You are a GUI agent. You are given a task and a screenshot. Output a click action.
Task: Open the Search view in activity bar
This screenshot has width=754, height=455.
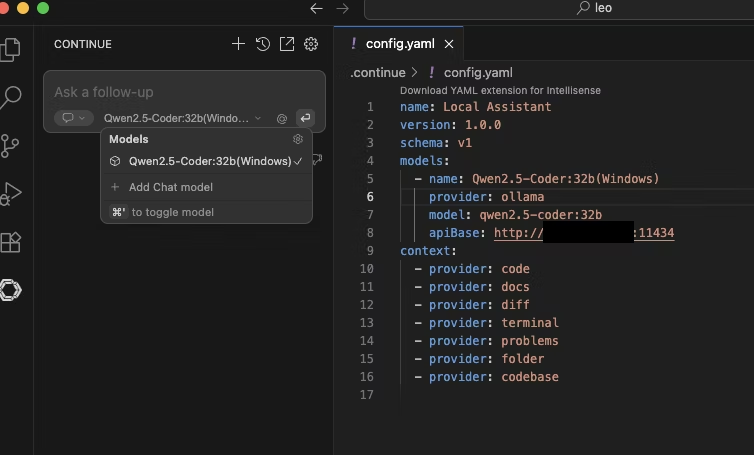click(11, 97)
